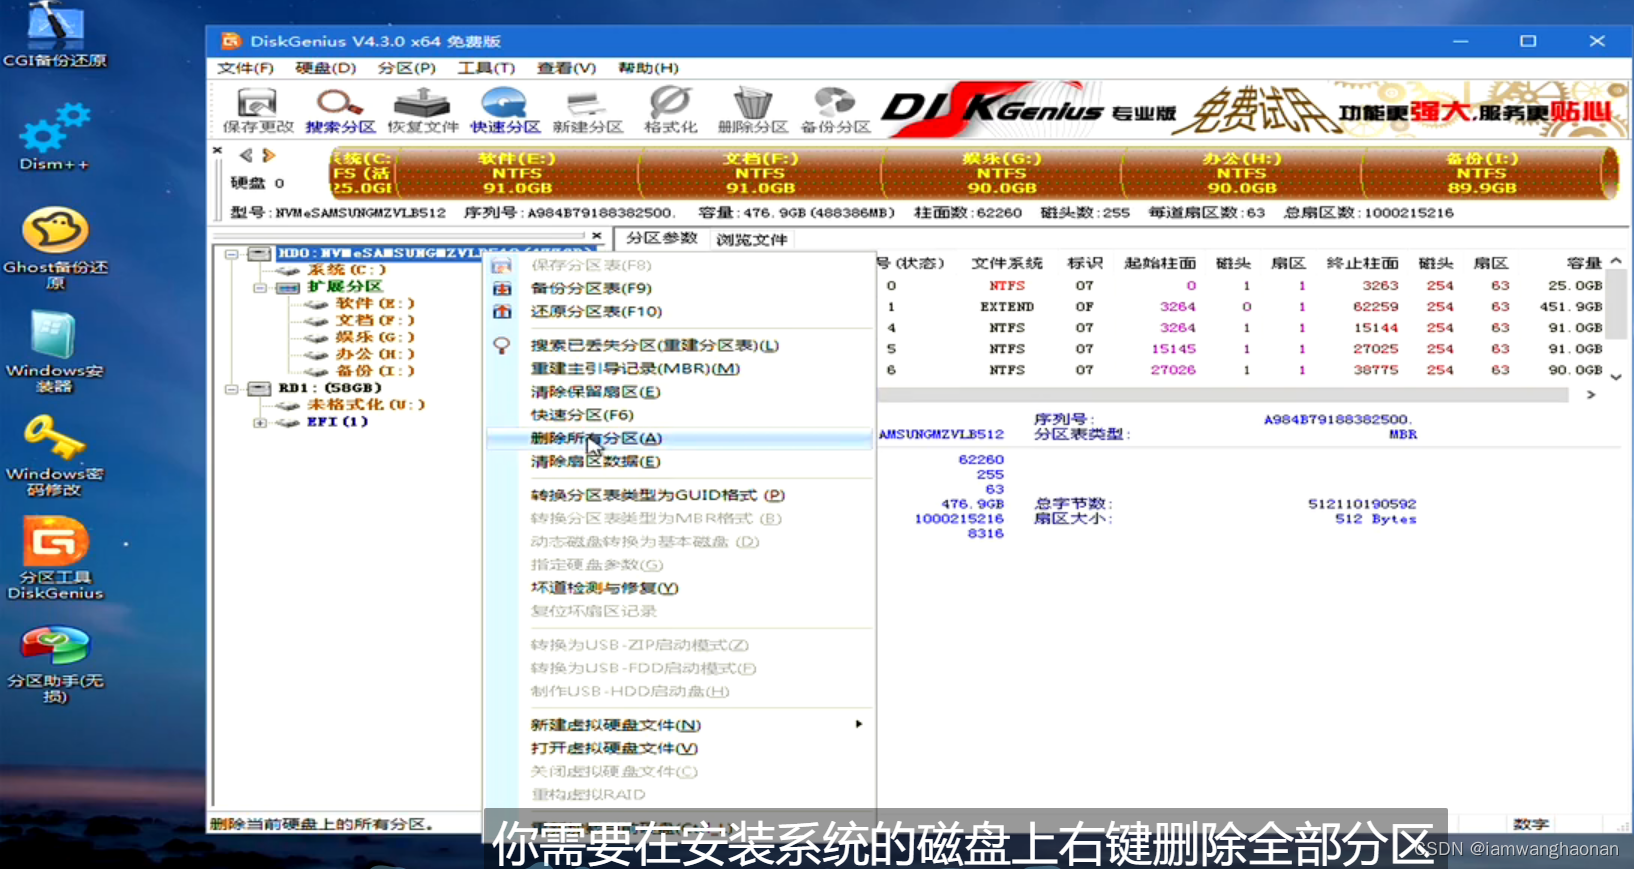
Task: Open 分区工具 DiskGenius desktop icon
Action: [55, 558]
